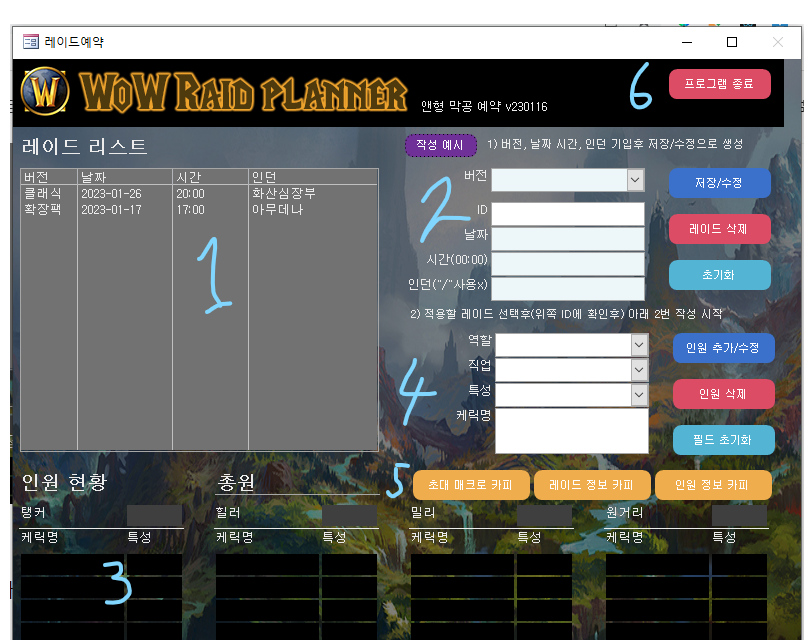
Task: Click the 날짜 column header in raid list
Action: (x=125, y=177)
